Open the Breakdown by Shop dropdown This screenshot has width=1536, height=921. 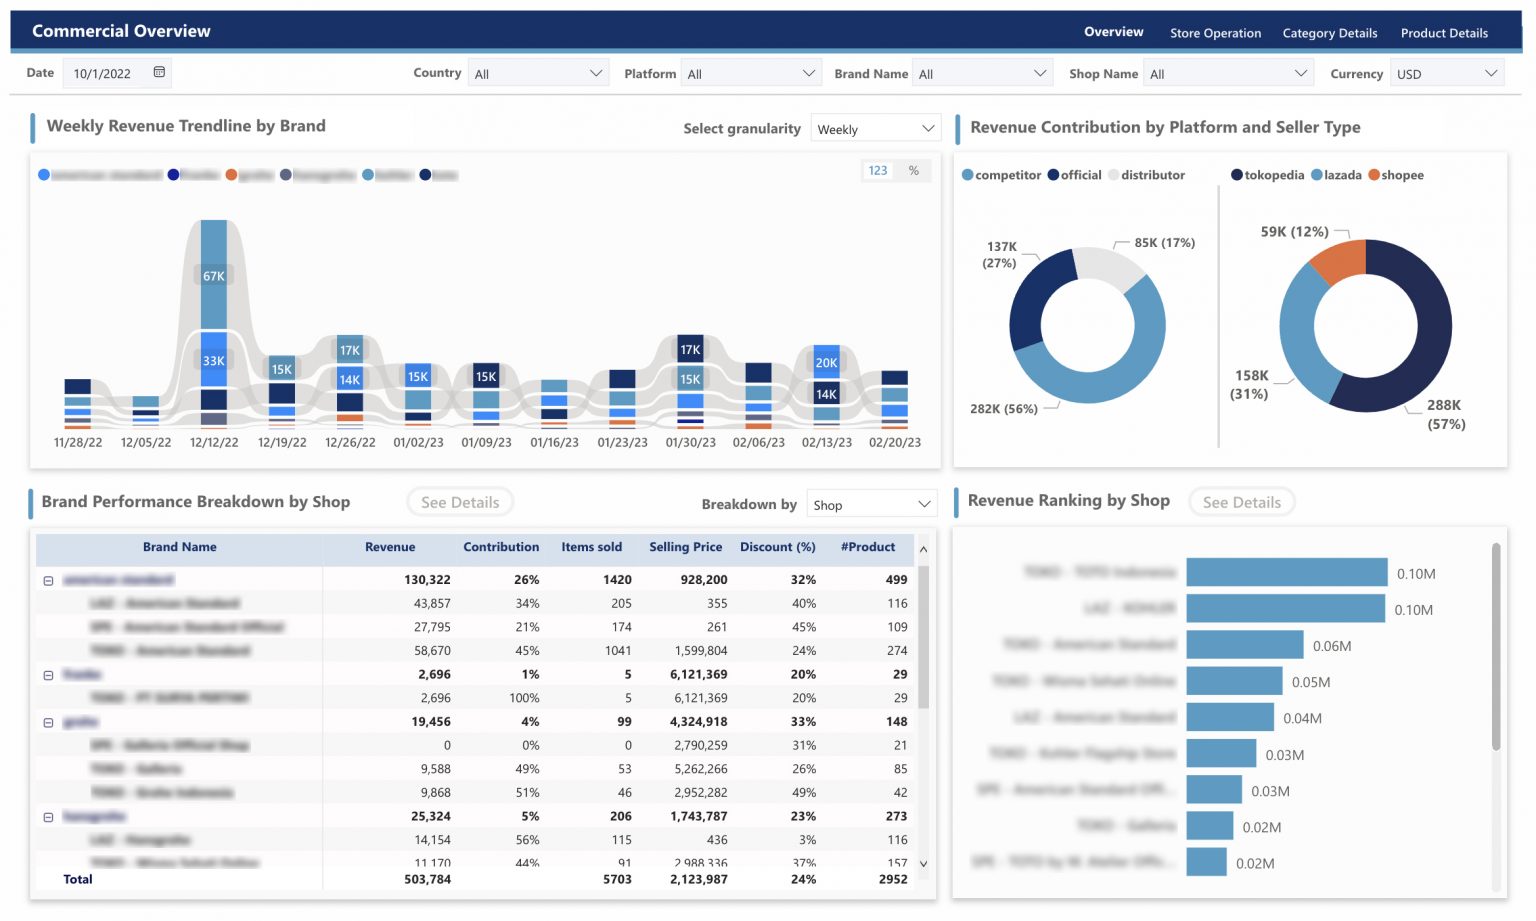click(x=871, y=504)
